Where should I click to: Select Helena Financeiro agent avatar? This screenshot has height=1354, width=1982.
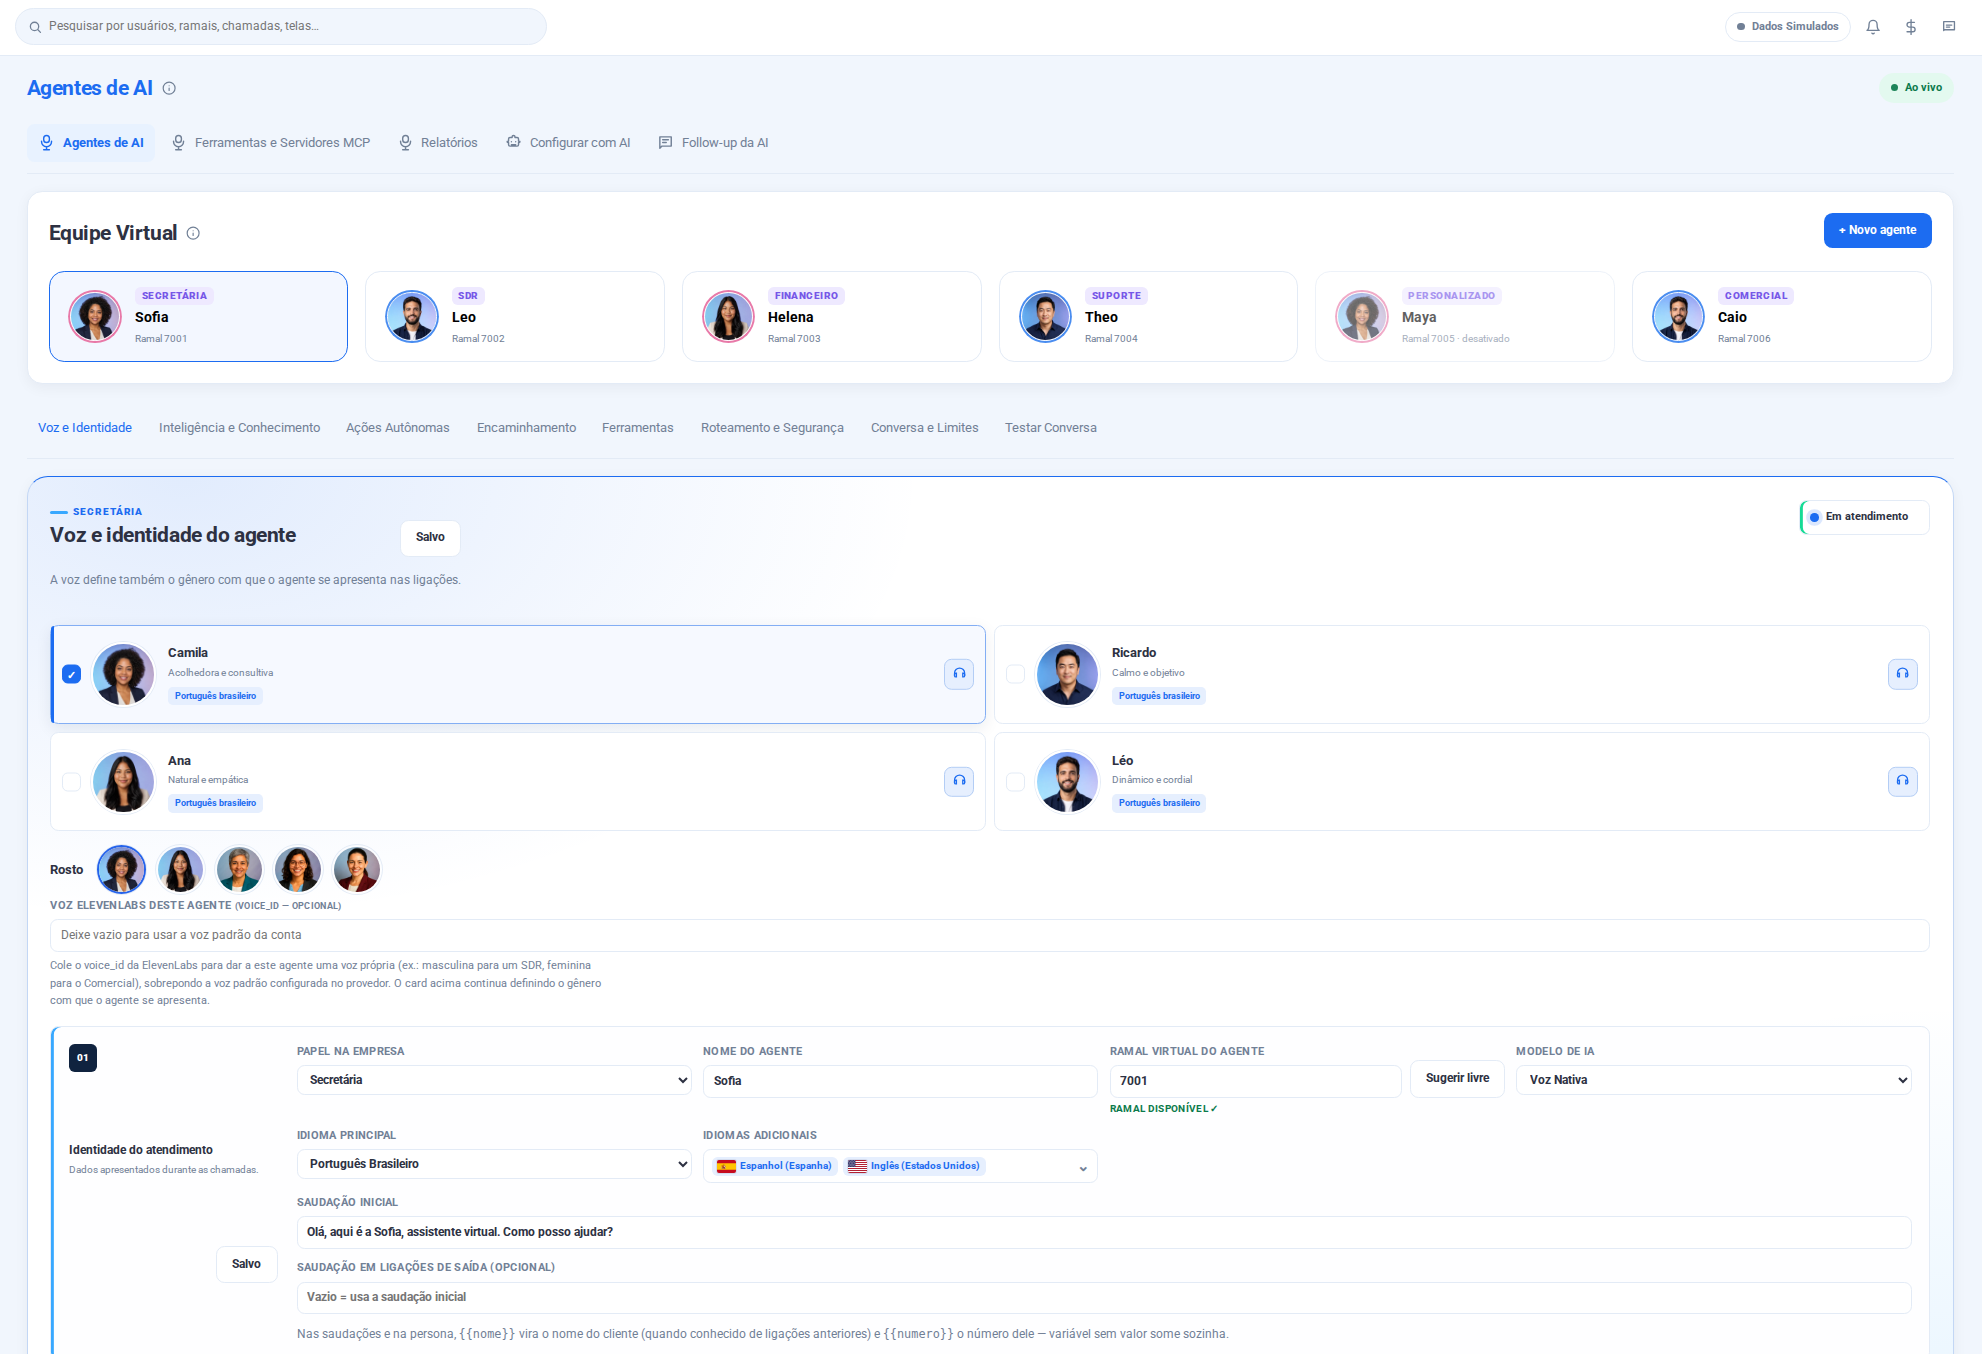pos(728,316)
